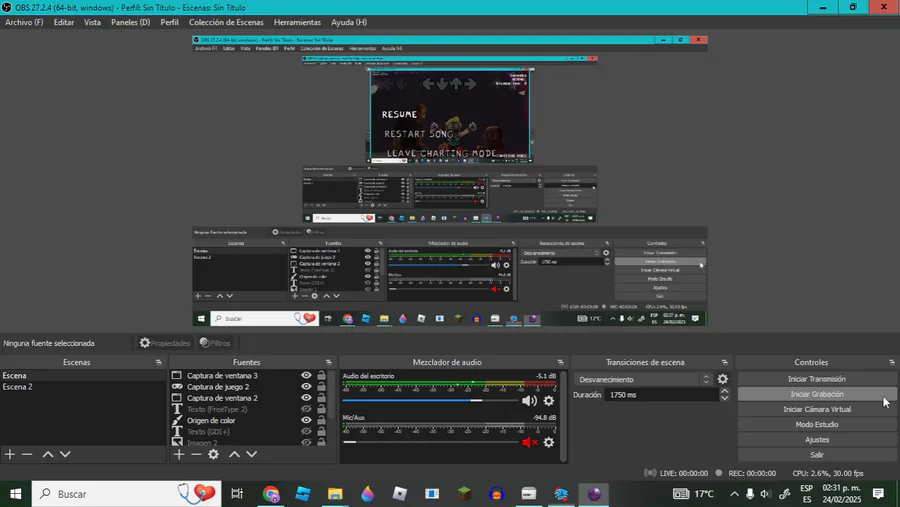Image resolution: width=900 pixels, height=507 pixels.
Task: Hide Origen de color source
Action: [x=307, y=420]
